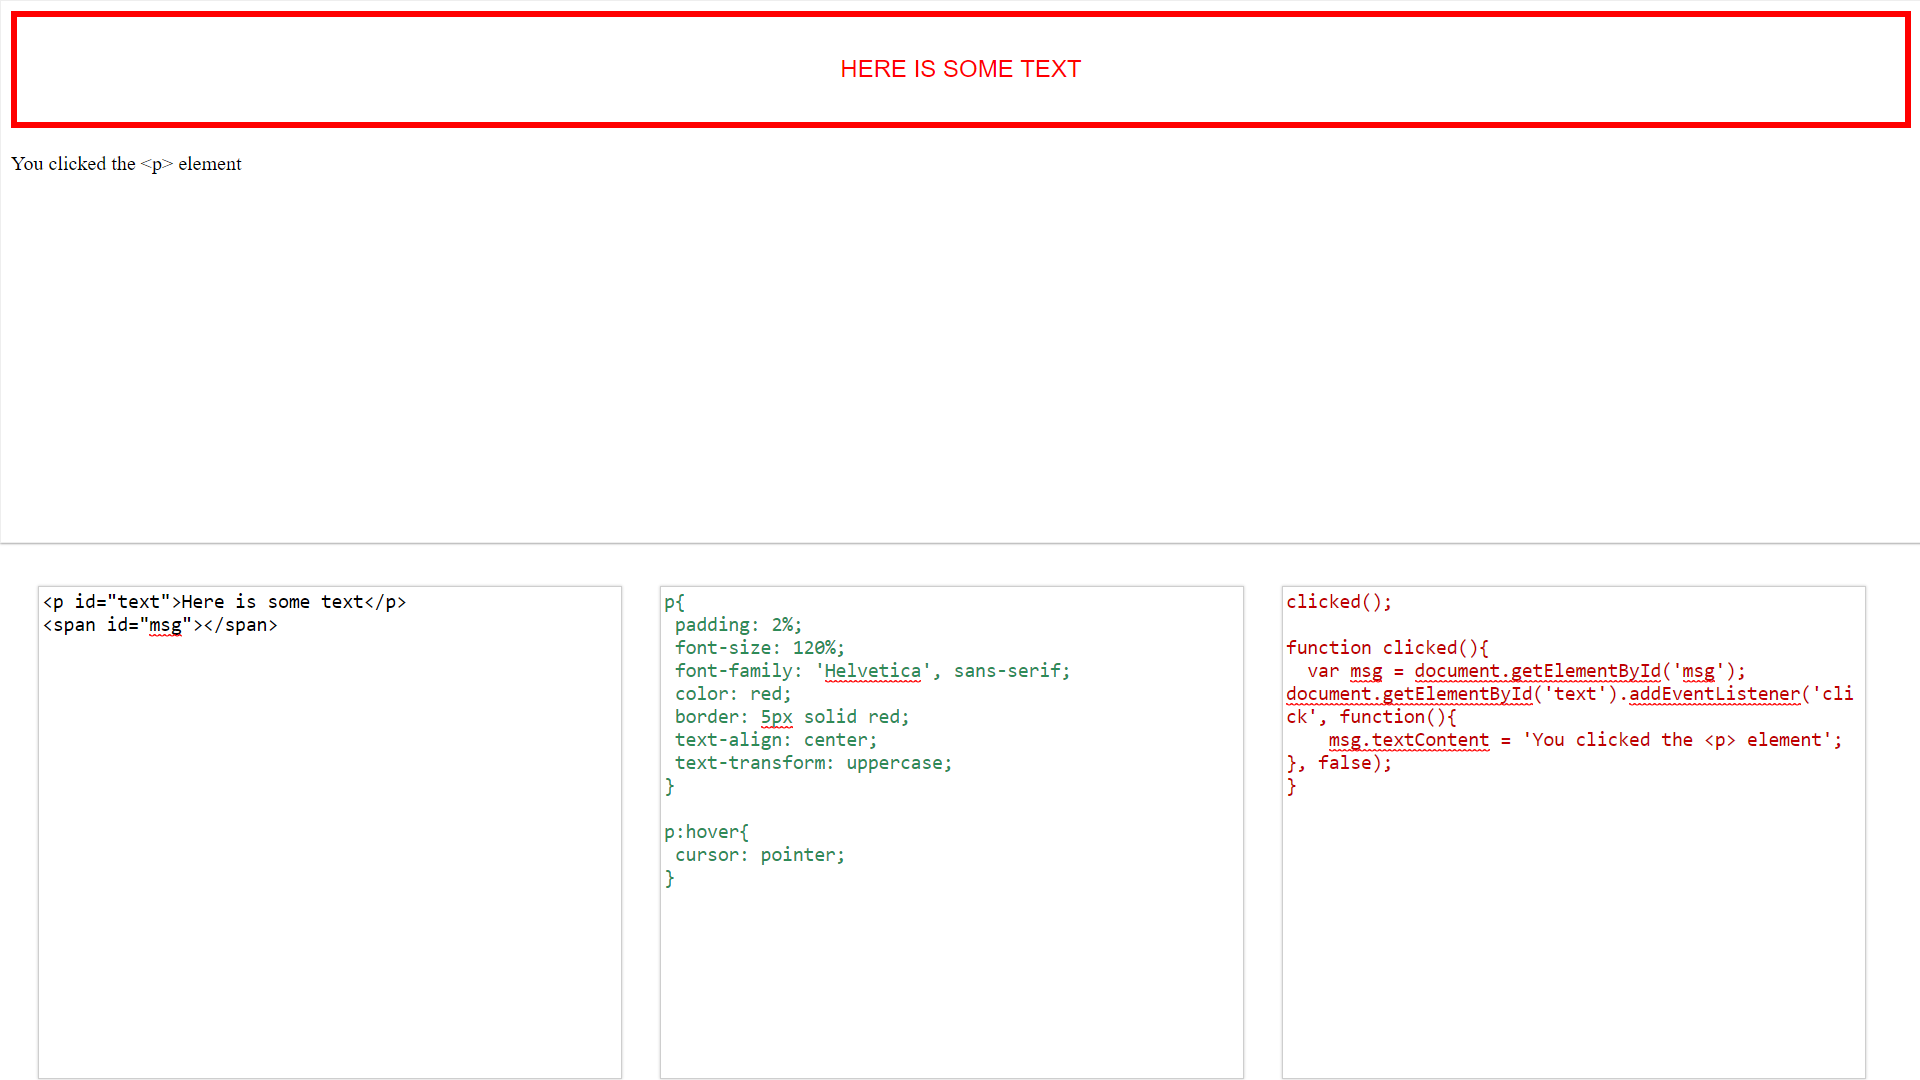Click the CSS line "color: red;"
This screenshot has width=1920, height=1080.
click(x=733, y=694)
